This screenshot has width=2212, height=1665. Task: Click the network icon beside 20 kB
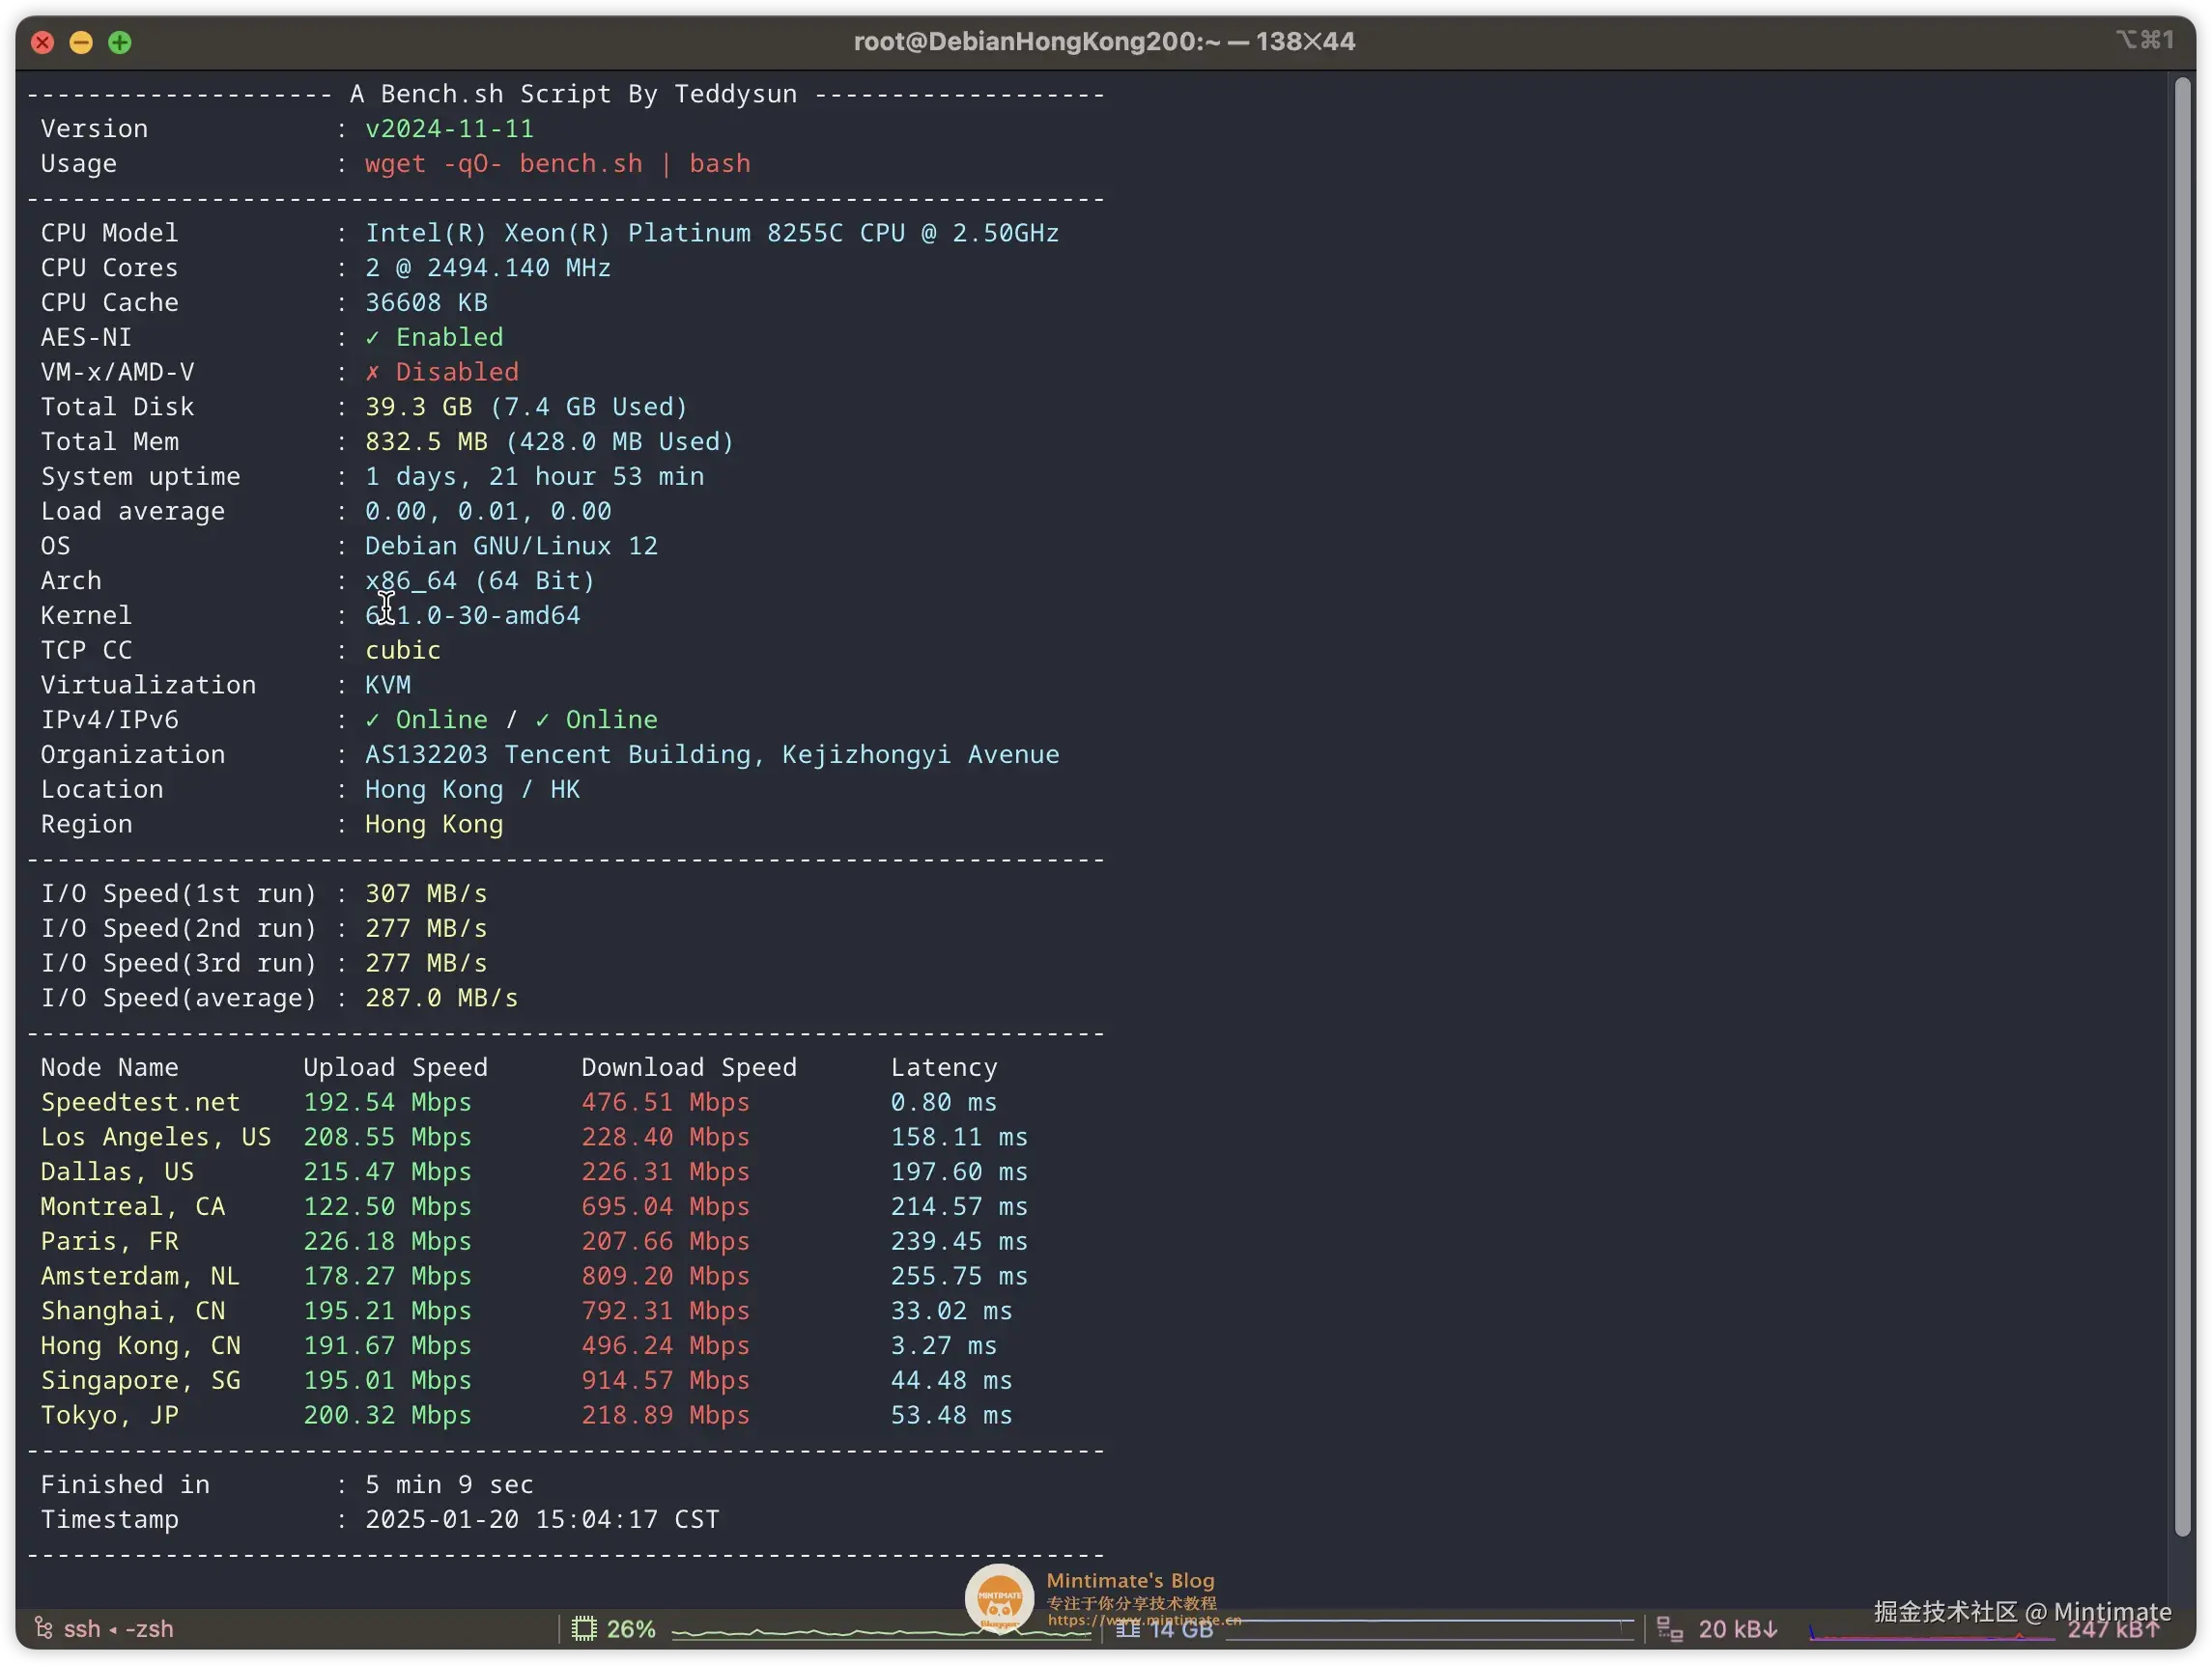(1669, 1629)
